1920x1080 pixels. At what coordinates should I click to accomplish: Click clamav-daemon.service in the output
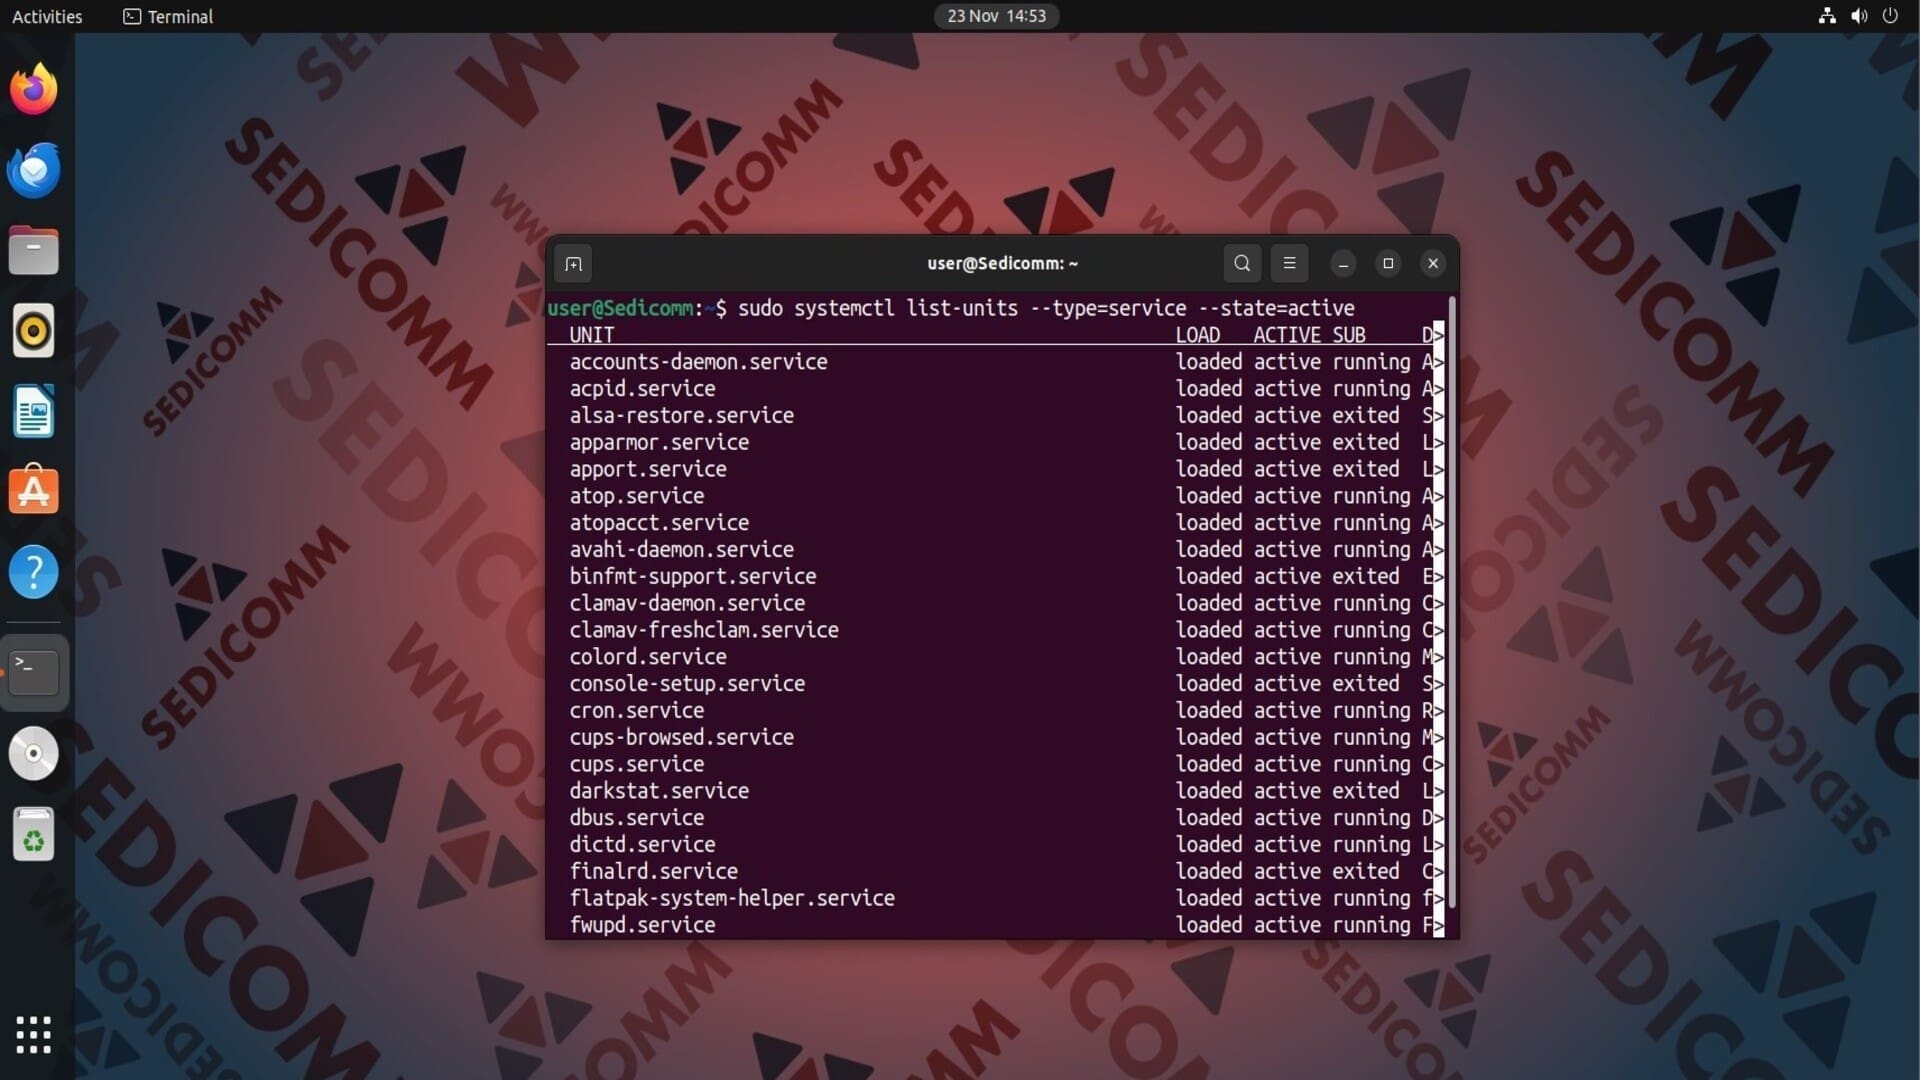pos(687,603)
